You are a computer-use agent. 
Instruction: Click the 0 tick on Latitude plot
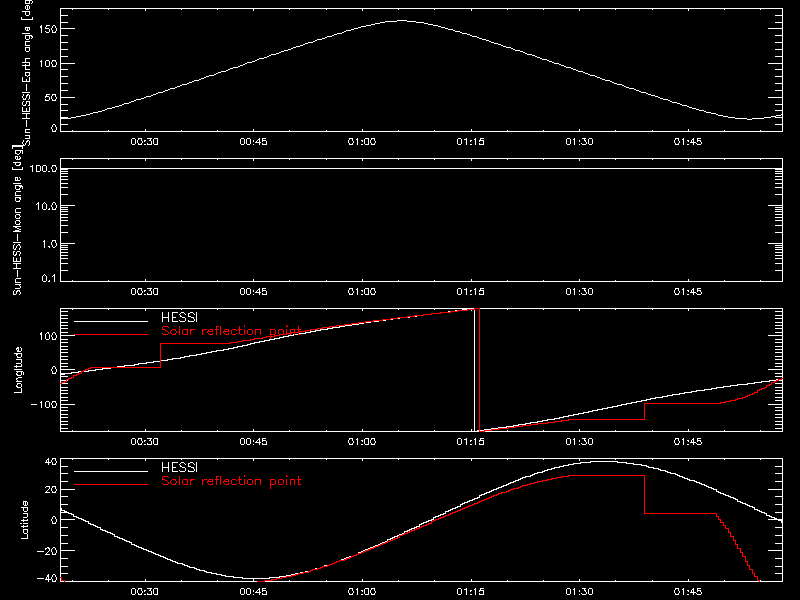pyautogui.click(x=54, y=520)
